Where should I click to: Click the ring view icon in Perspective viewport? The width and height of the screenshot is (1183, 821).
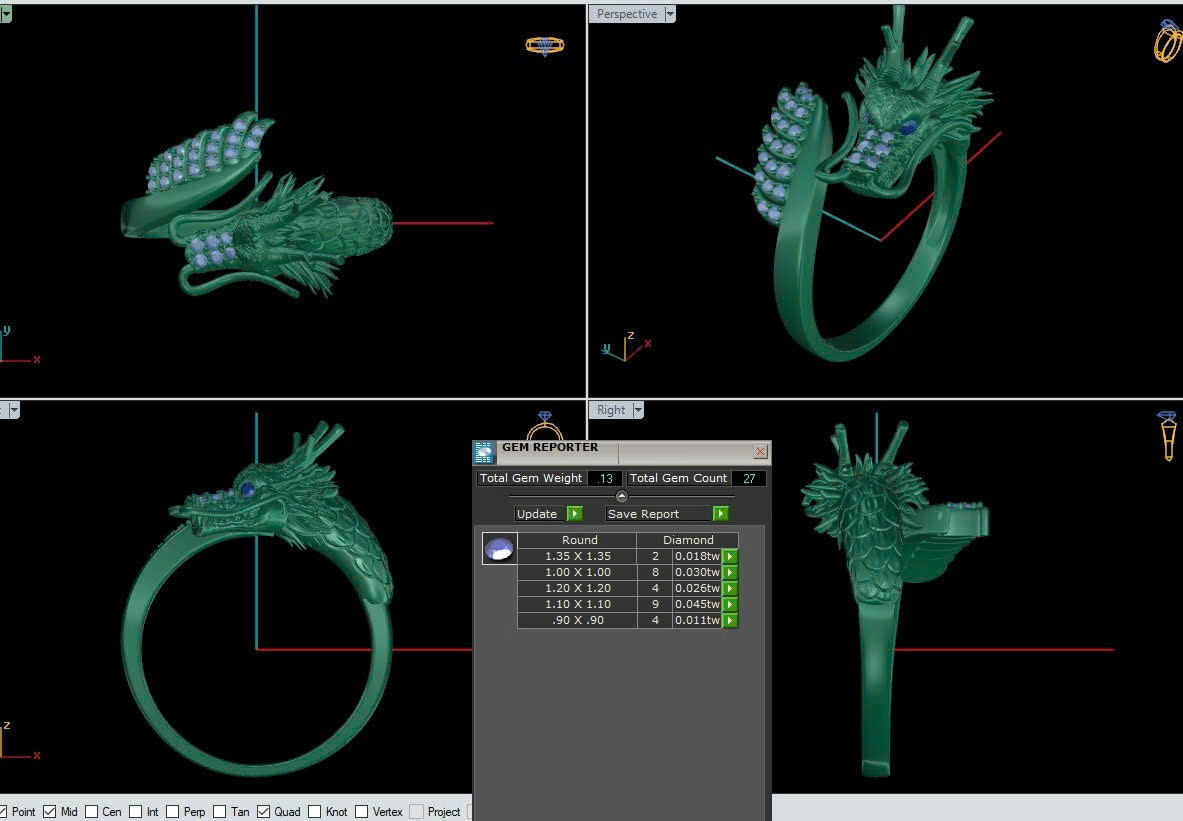pos(1168,40)
